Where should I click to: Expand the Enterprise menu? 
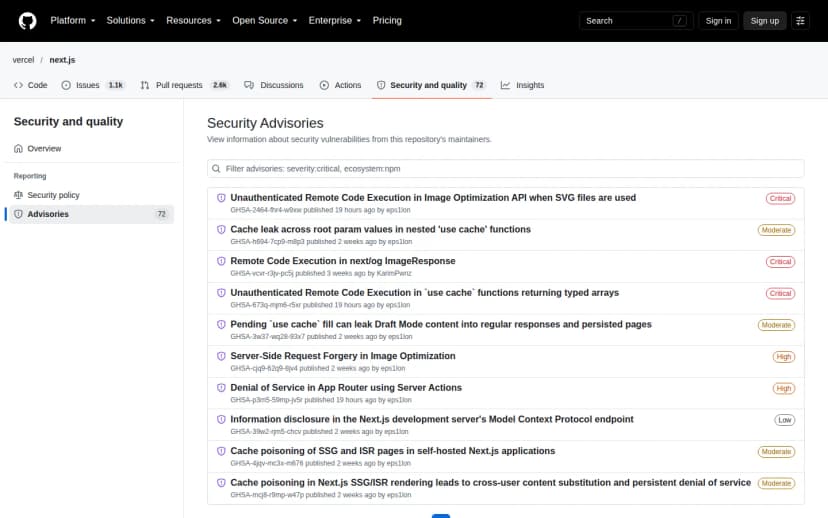point(335,21)
